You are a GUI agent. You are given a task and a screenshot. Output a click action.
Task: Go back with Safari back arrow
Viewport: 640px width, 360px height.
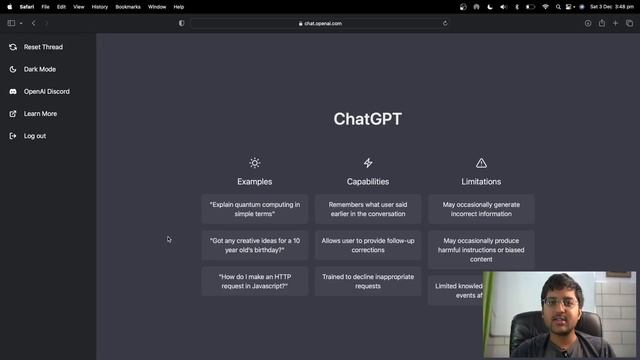click(x=33, y=23)
